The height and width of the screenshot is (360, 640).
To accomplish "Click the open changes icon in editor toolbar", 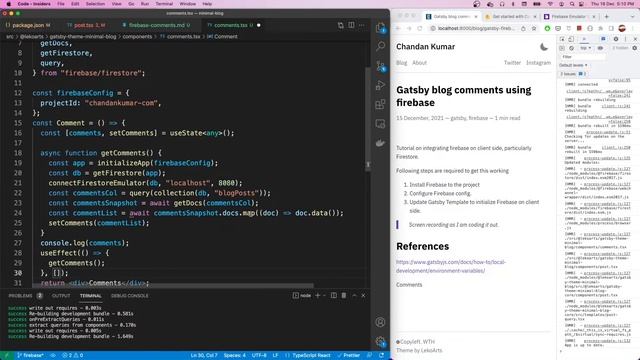I will click(x=340, y=25).
